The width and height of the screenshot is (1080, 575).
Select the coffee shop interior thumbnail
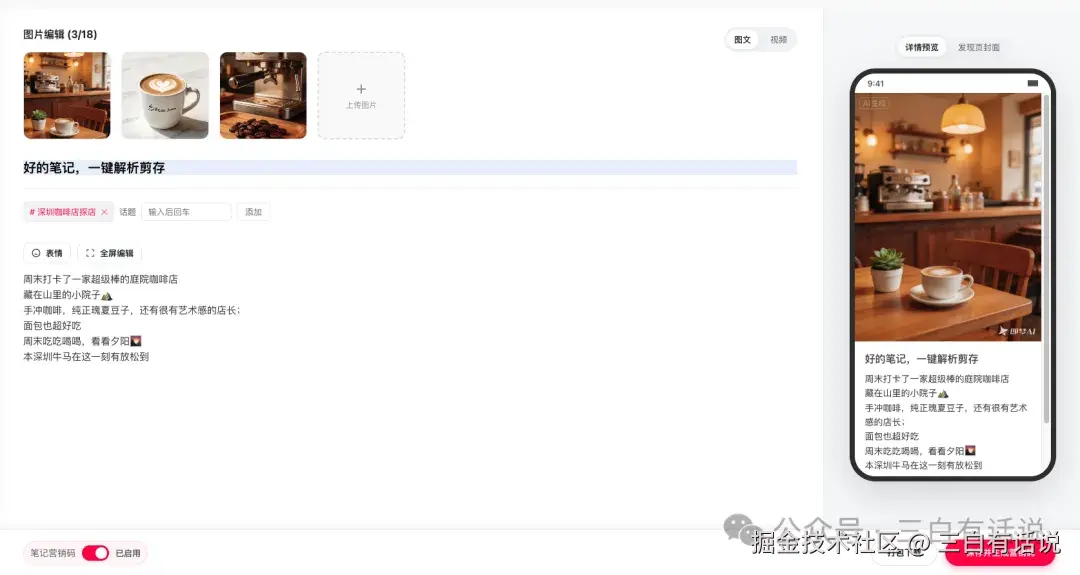67,95
